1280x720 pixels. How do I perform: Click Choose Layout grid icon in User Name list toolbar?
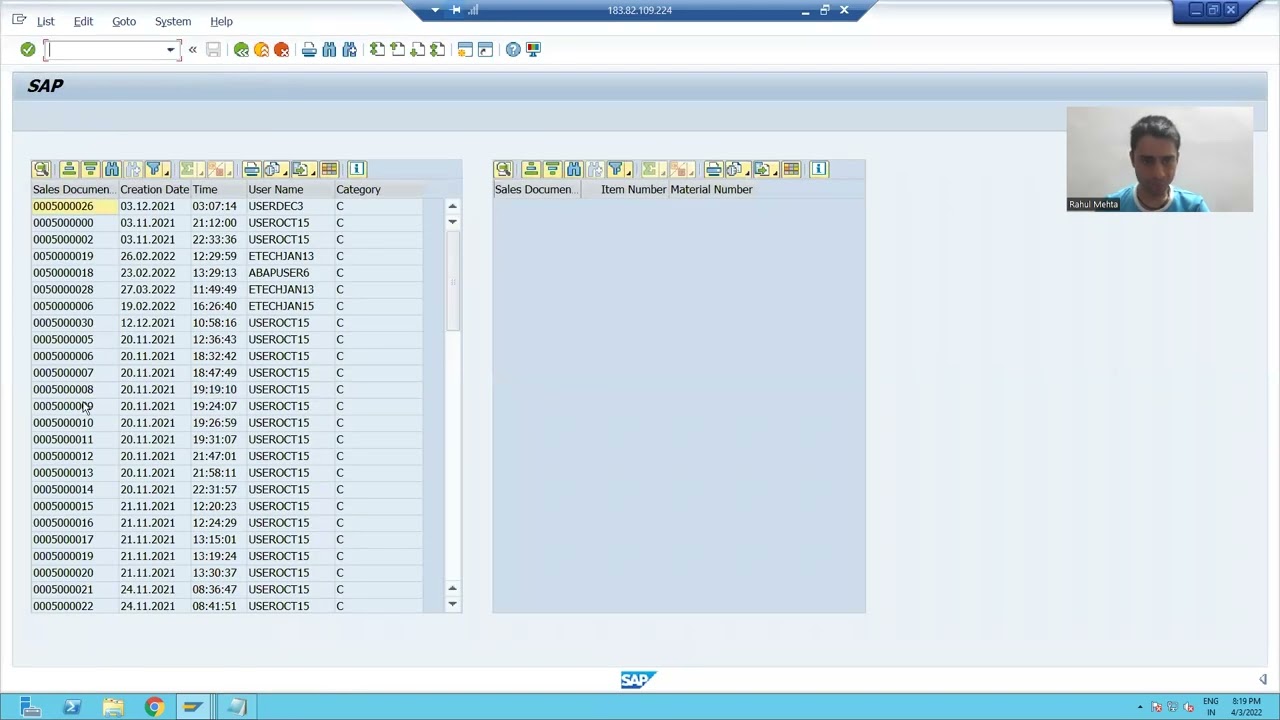329,169
